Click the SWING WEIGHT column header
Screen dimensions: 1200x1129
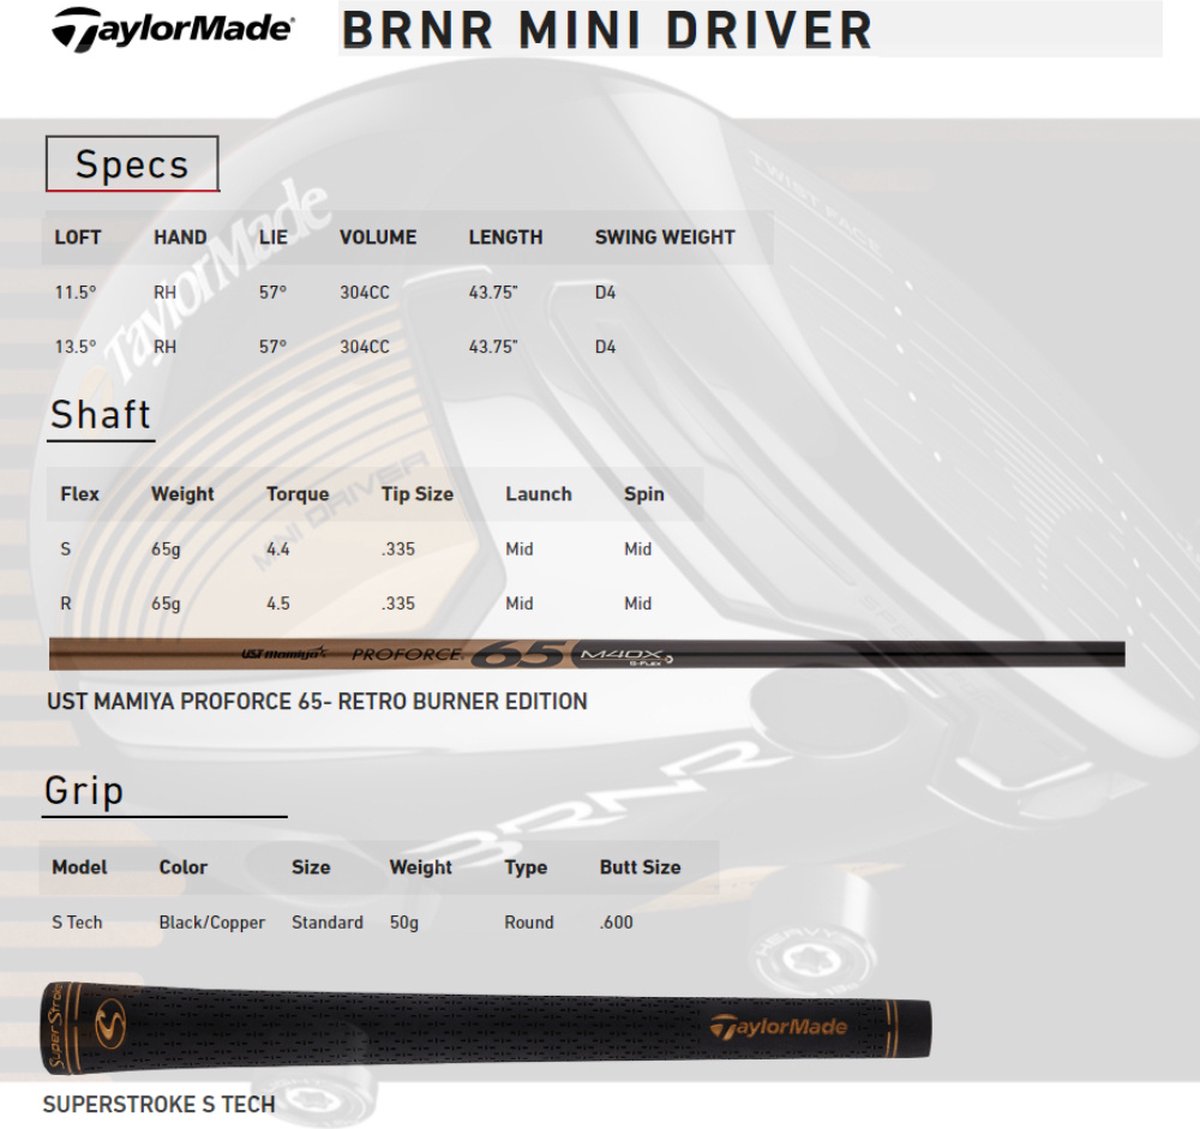[663, 238]
